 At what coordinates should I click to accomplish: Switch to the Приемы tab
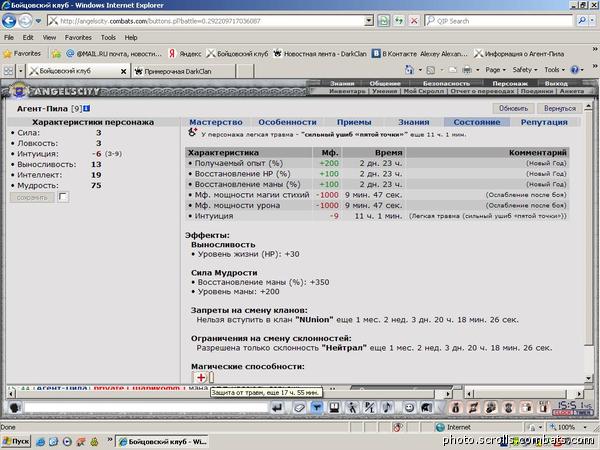(x=354, y=122)
